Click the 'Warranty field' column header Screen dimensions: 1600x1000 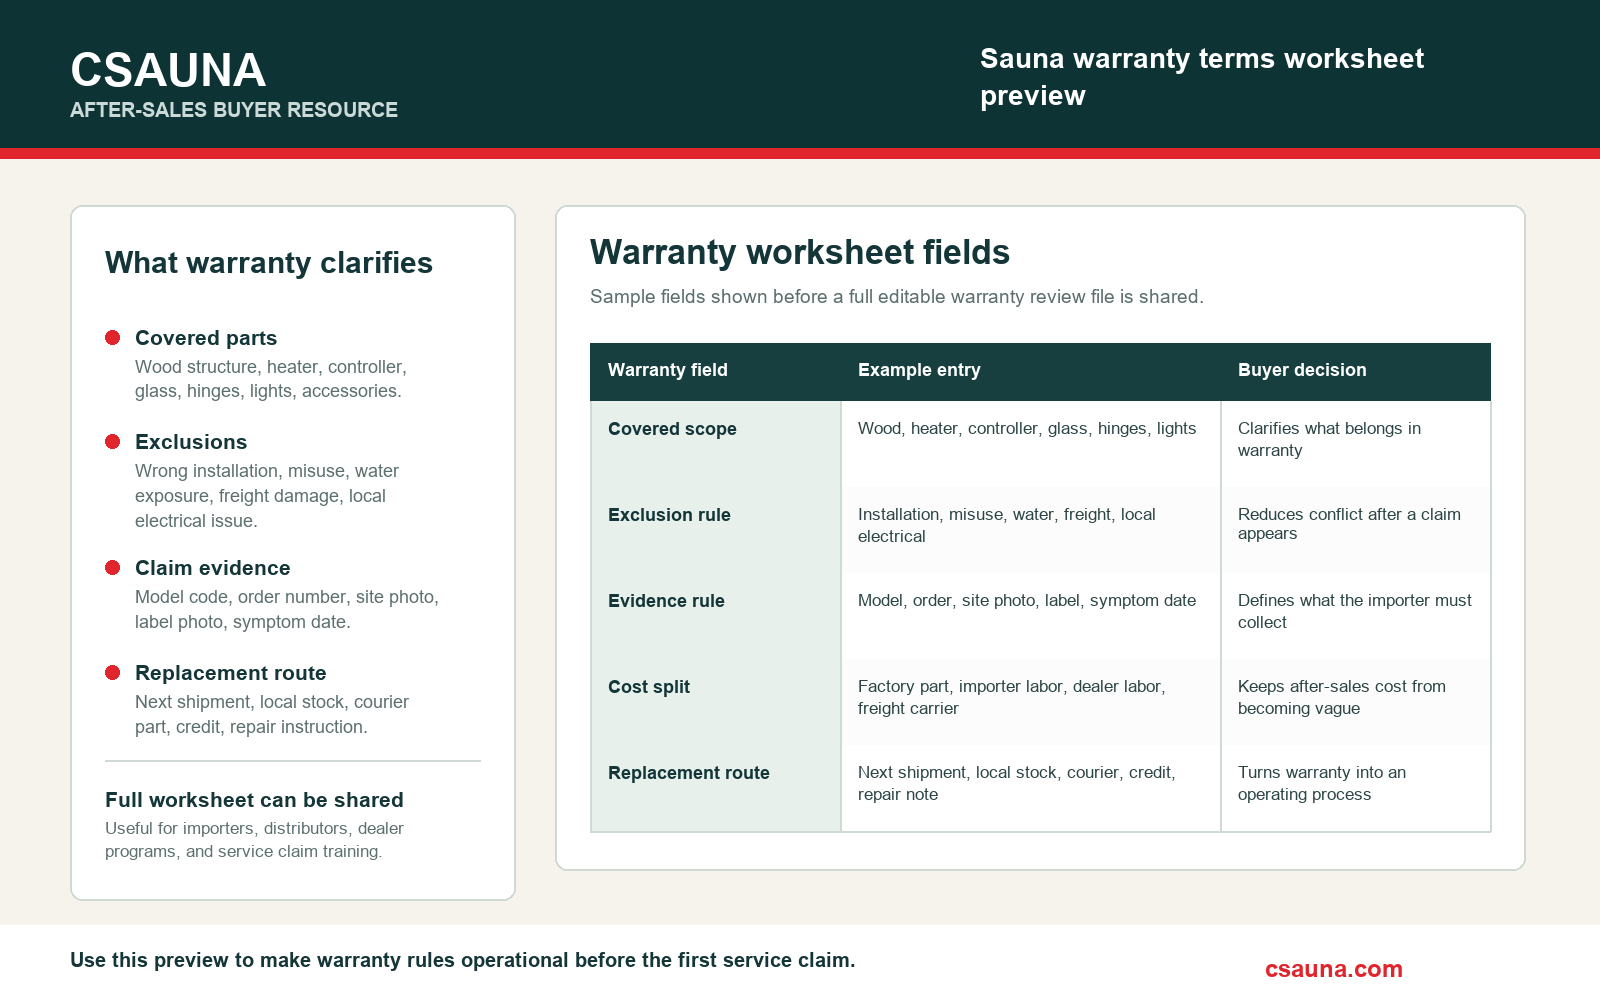(x=668, y=370)
